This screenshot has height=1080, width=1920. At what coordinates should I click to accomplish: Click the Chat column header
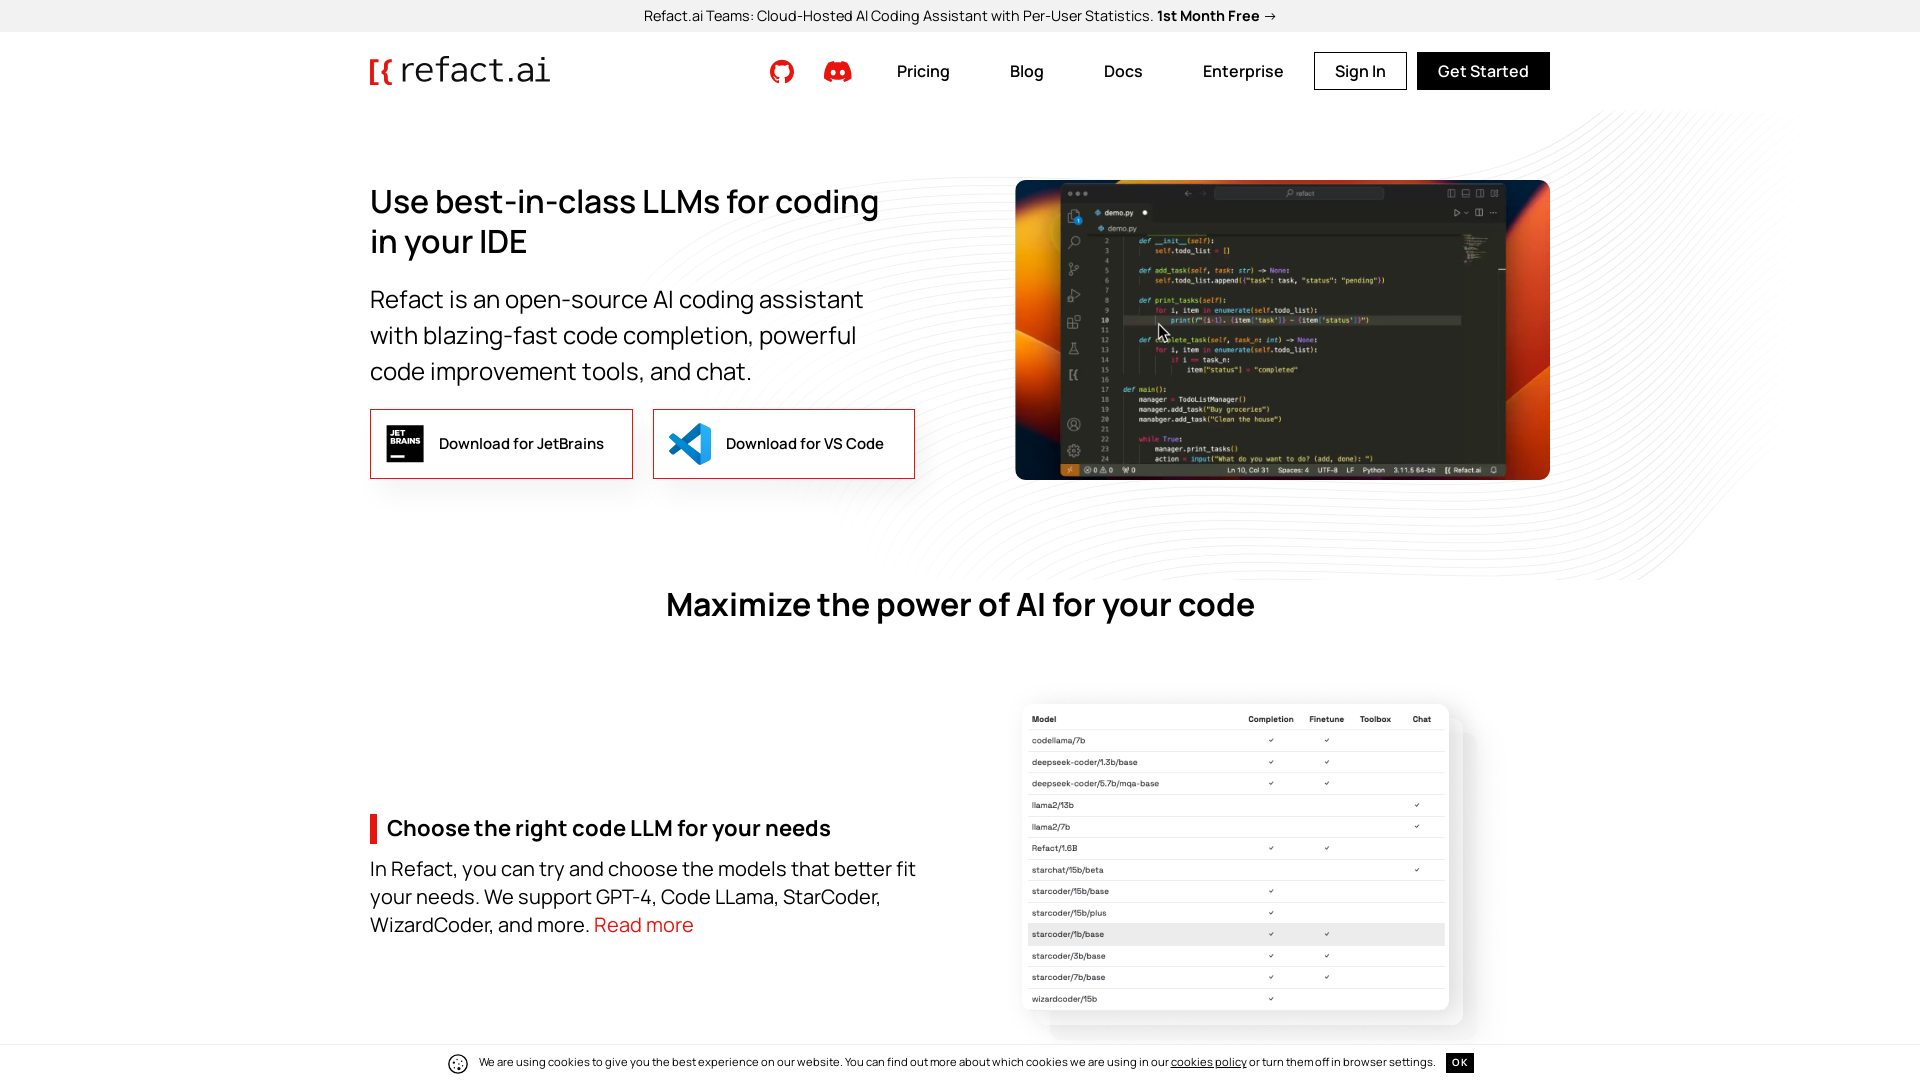click(1421, 719)
